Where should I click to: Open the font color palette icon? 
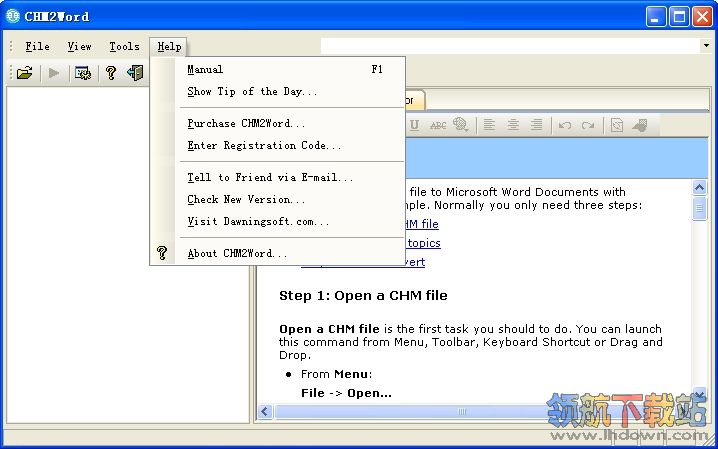pos(460,124)
